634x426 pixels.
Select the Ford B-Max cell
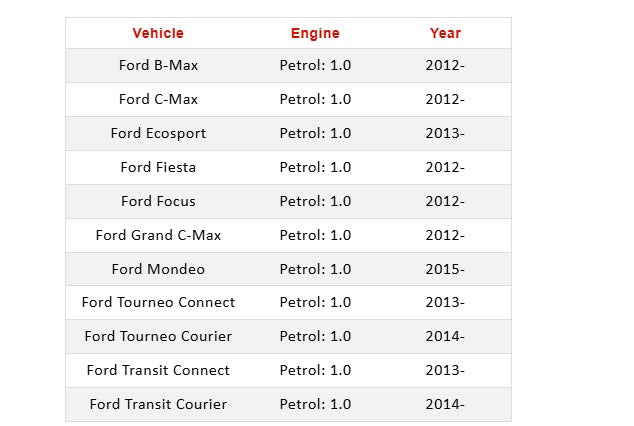(x=158, y=65)
